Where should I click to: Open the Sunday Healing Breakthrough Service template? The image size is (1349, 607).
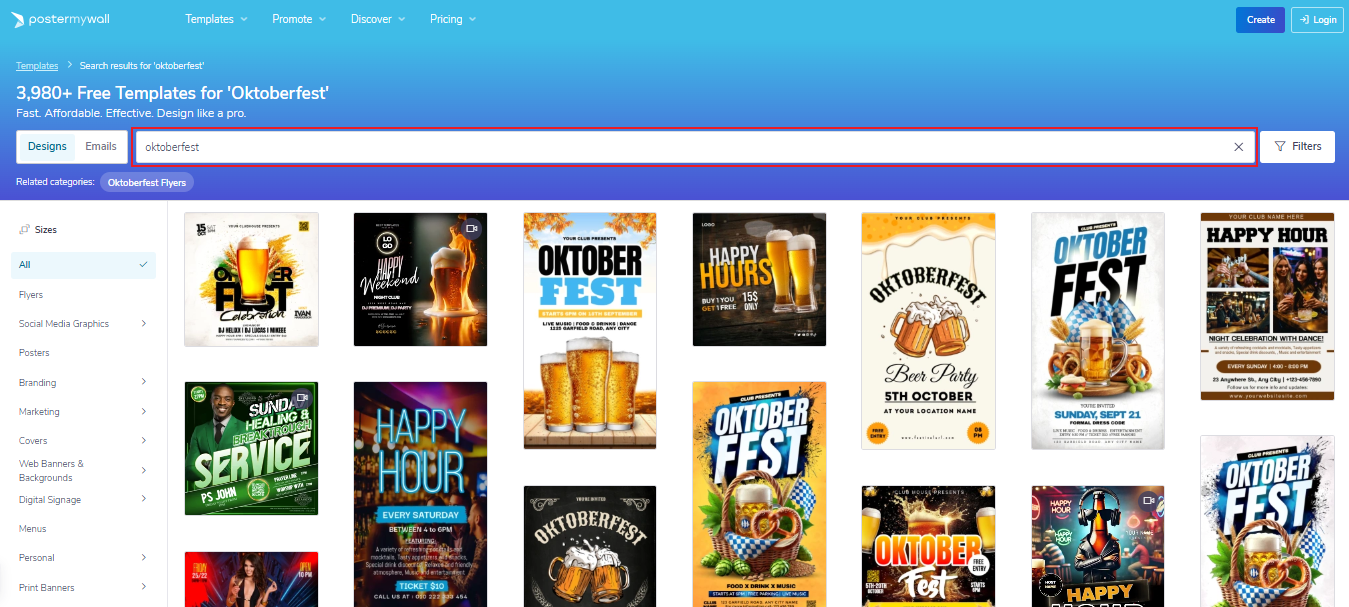(x=251, y=448)
